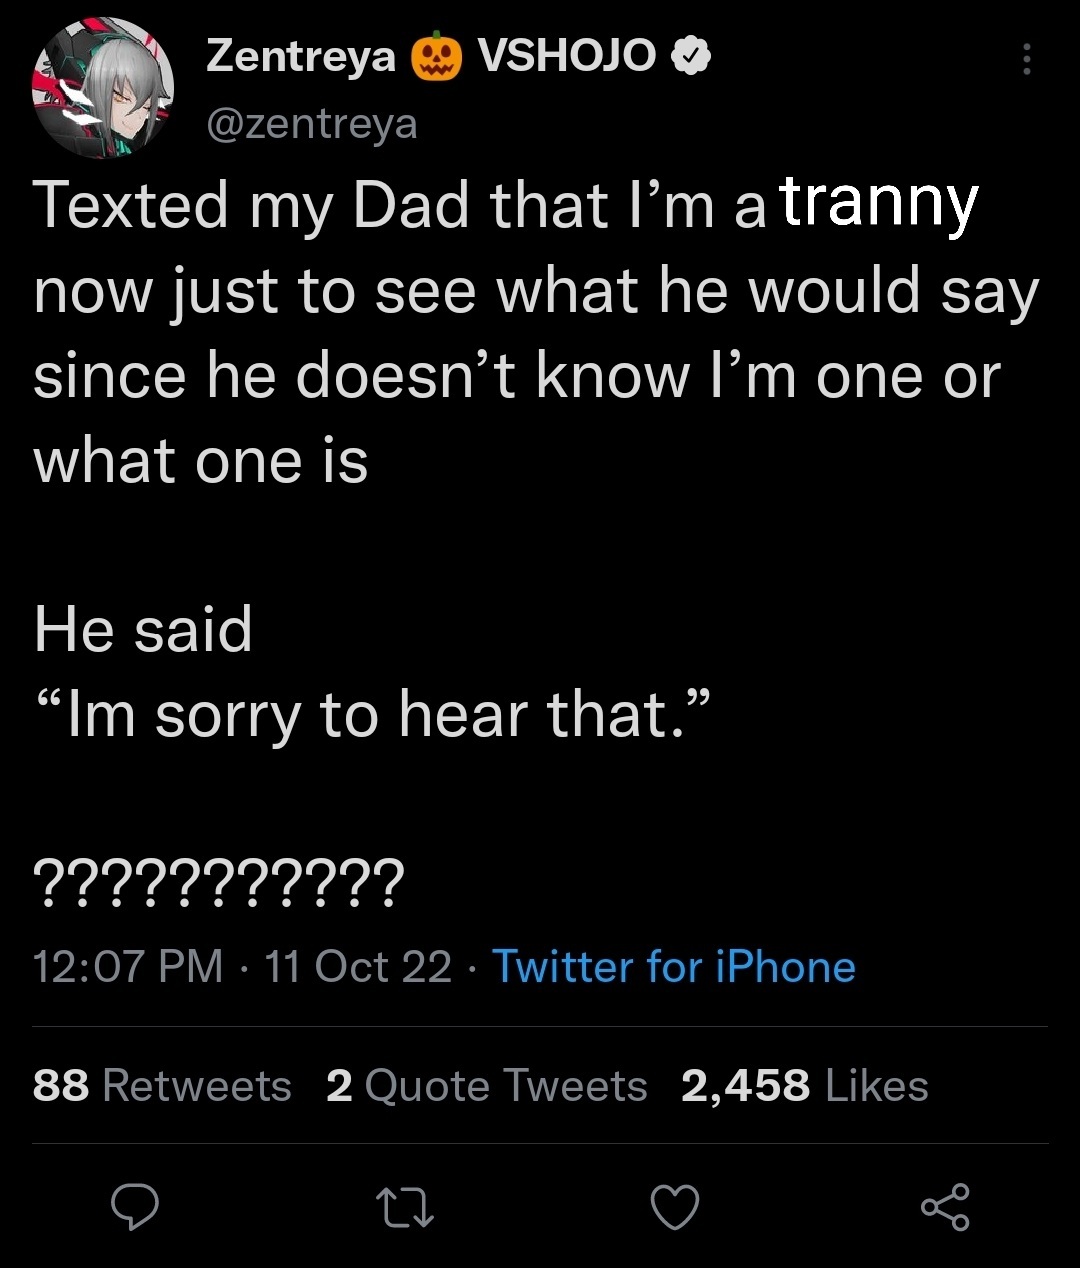Click the pumpkin emoji in display name

(436, 57)
